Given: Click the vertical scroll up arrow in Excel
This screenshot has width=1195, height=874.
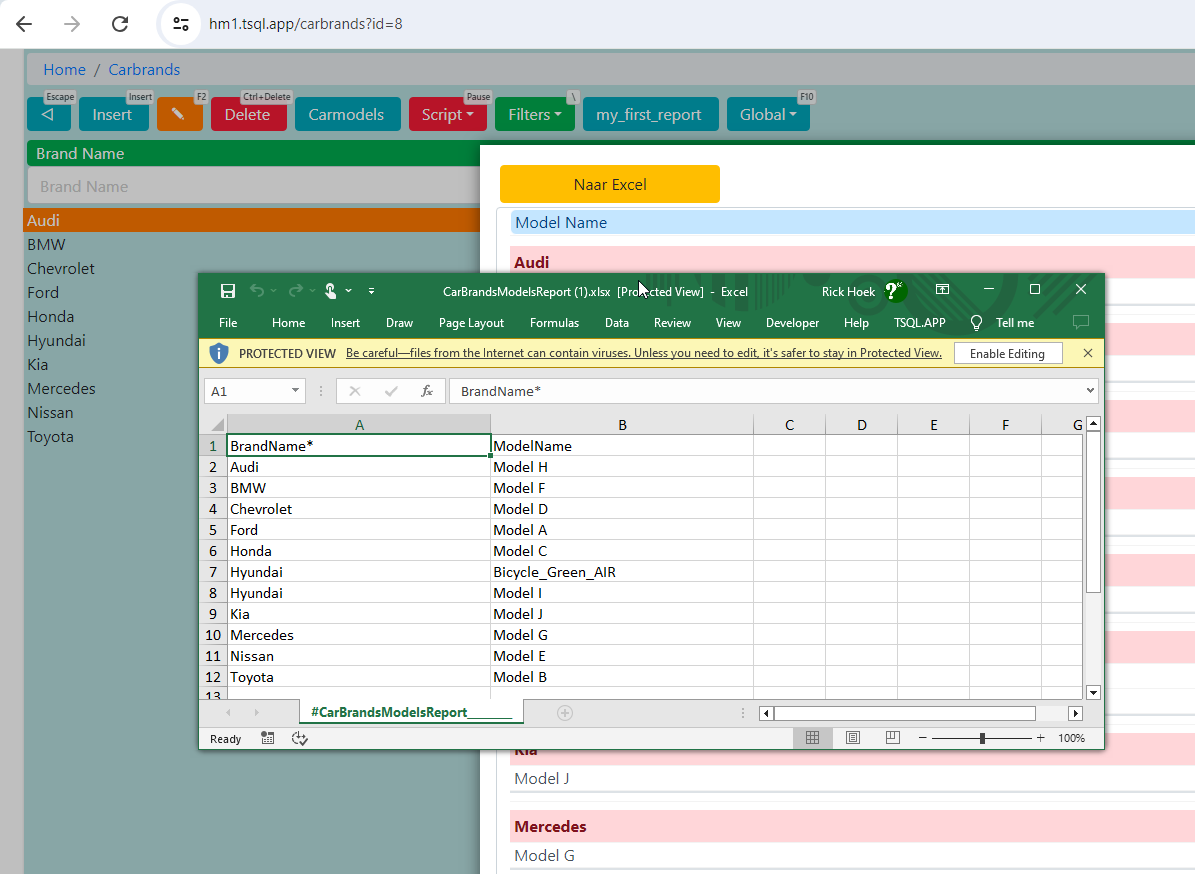Looking at the screenshot, I should point(1094,424).
